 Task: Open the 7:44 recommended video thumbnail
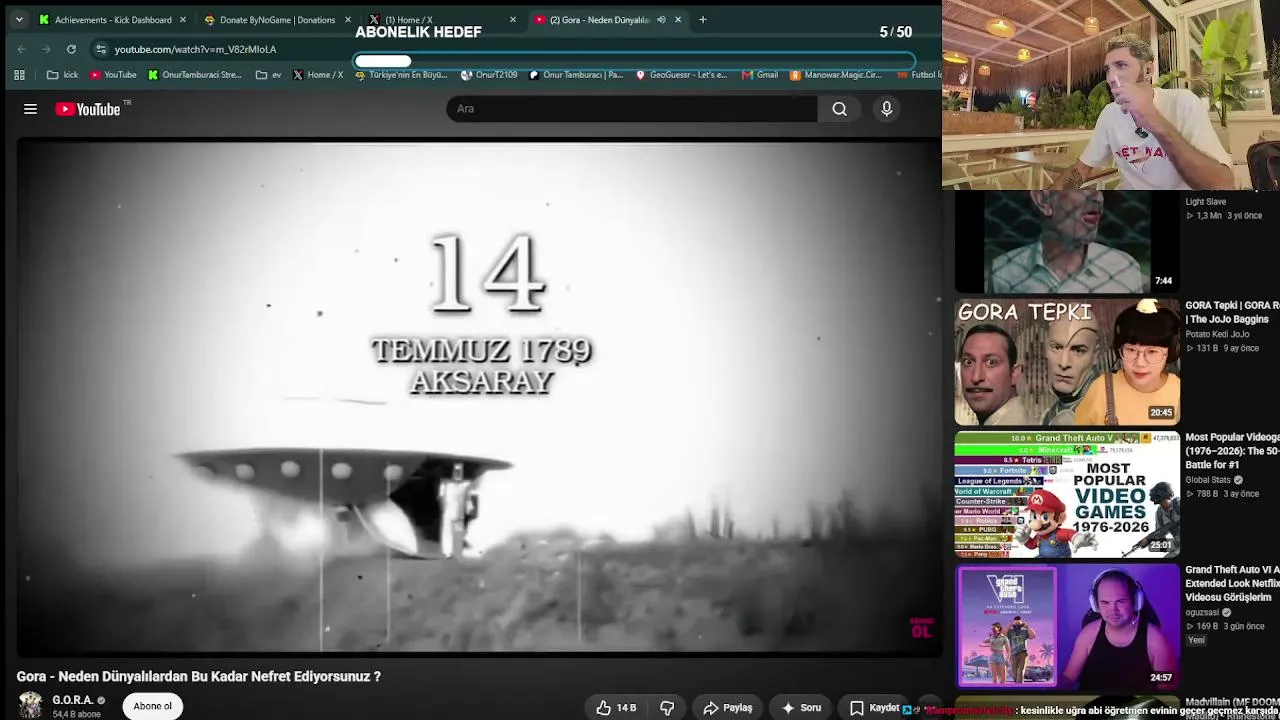click(x=1067, y=241)
